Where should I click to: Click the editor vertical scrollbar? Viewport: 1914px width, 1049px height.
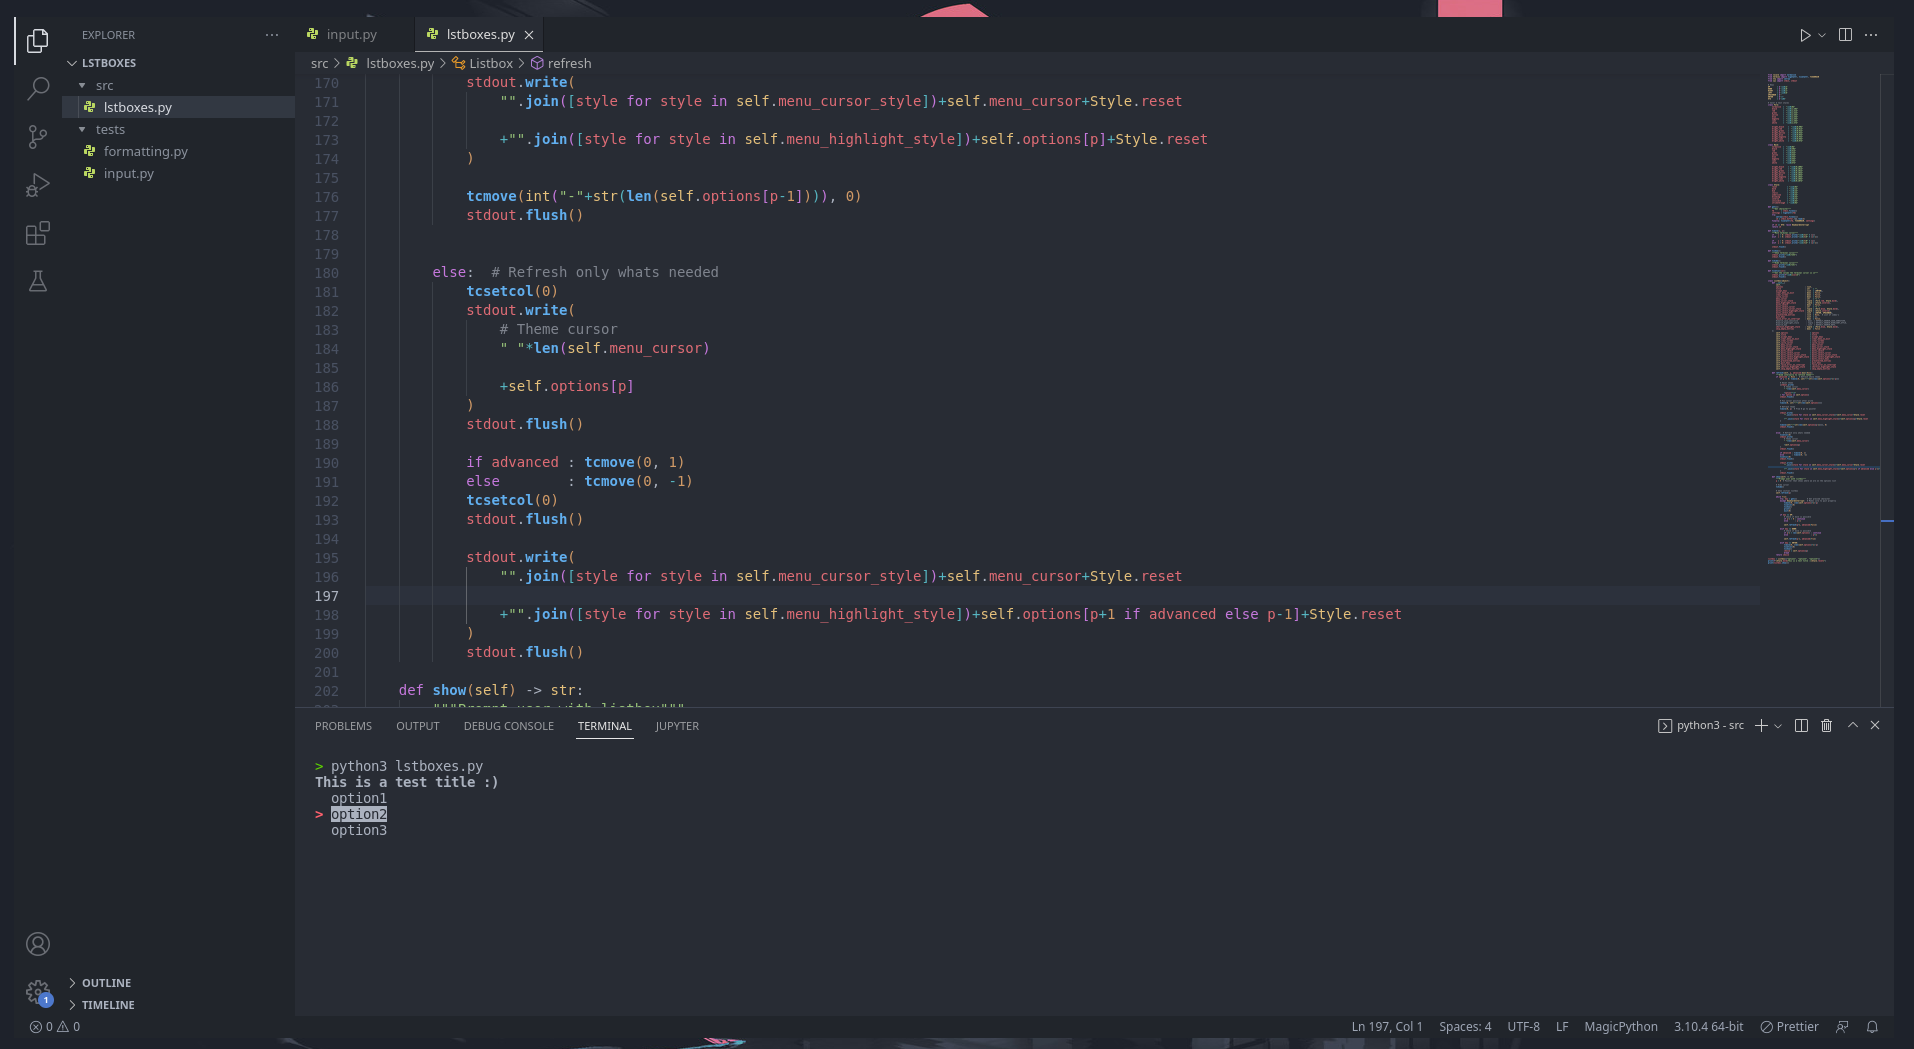(x=1887, y=390)
